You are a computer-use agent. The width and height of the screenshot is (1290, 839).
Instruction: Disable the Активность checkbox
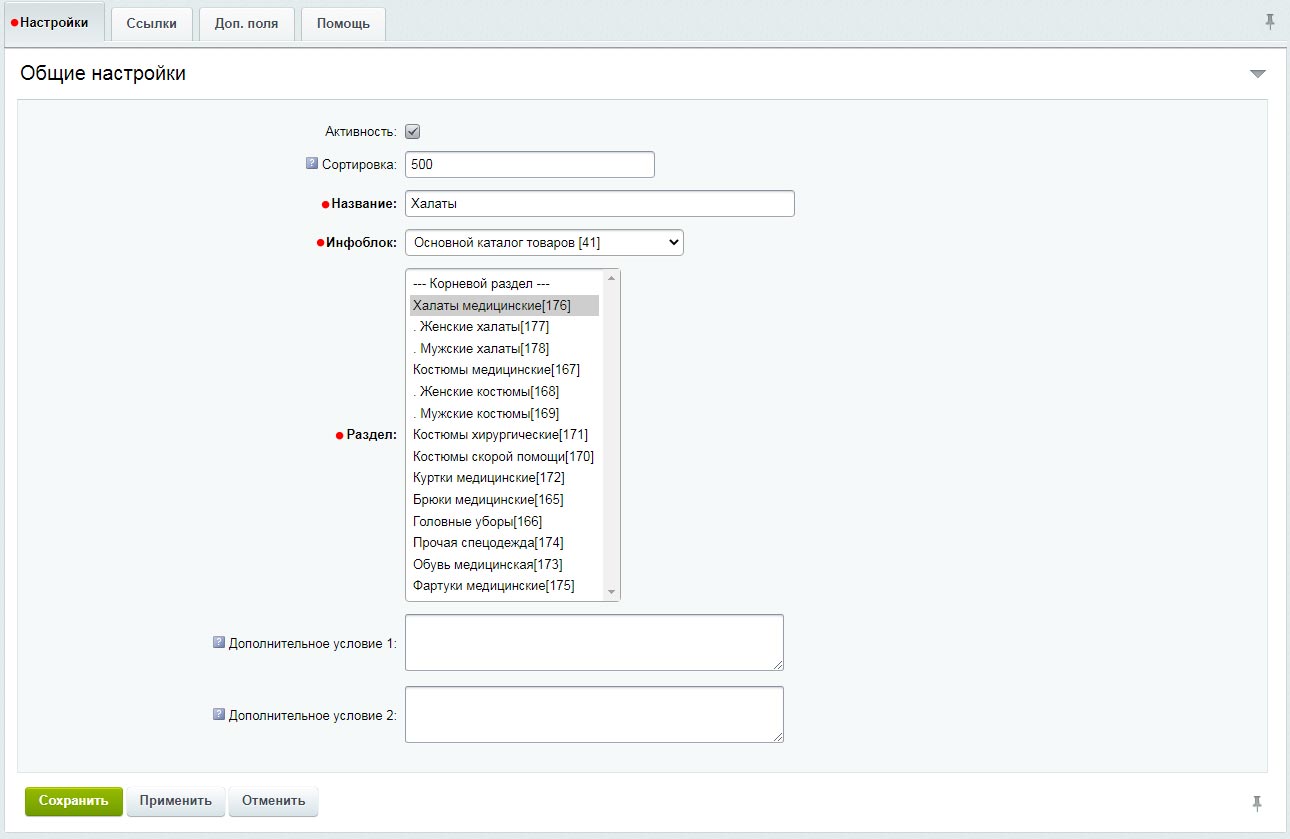[x=412, y=130]
